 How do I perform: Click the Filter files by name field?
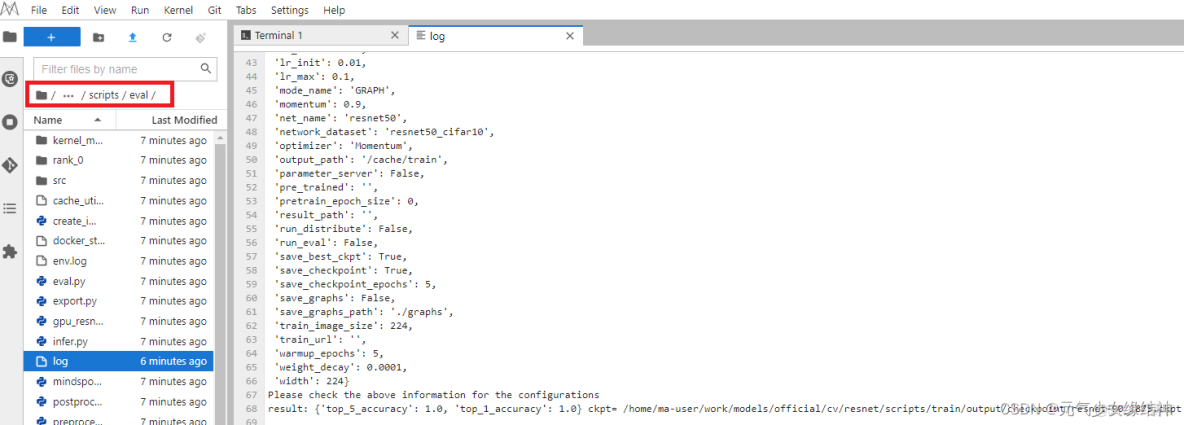[125, 69]
